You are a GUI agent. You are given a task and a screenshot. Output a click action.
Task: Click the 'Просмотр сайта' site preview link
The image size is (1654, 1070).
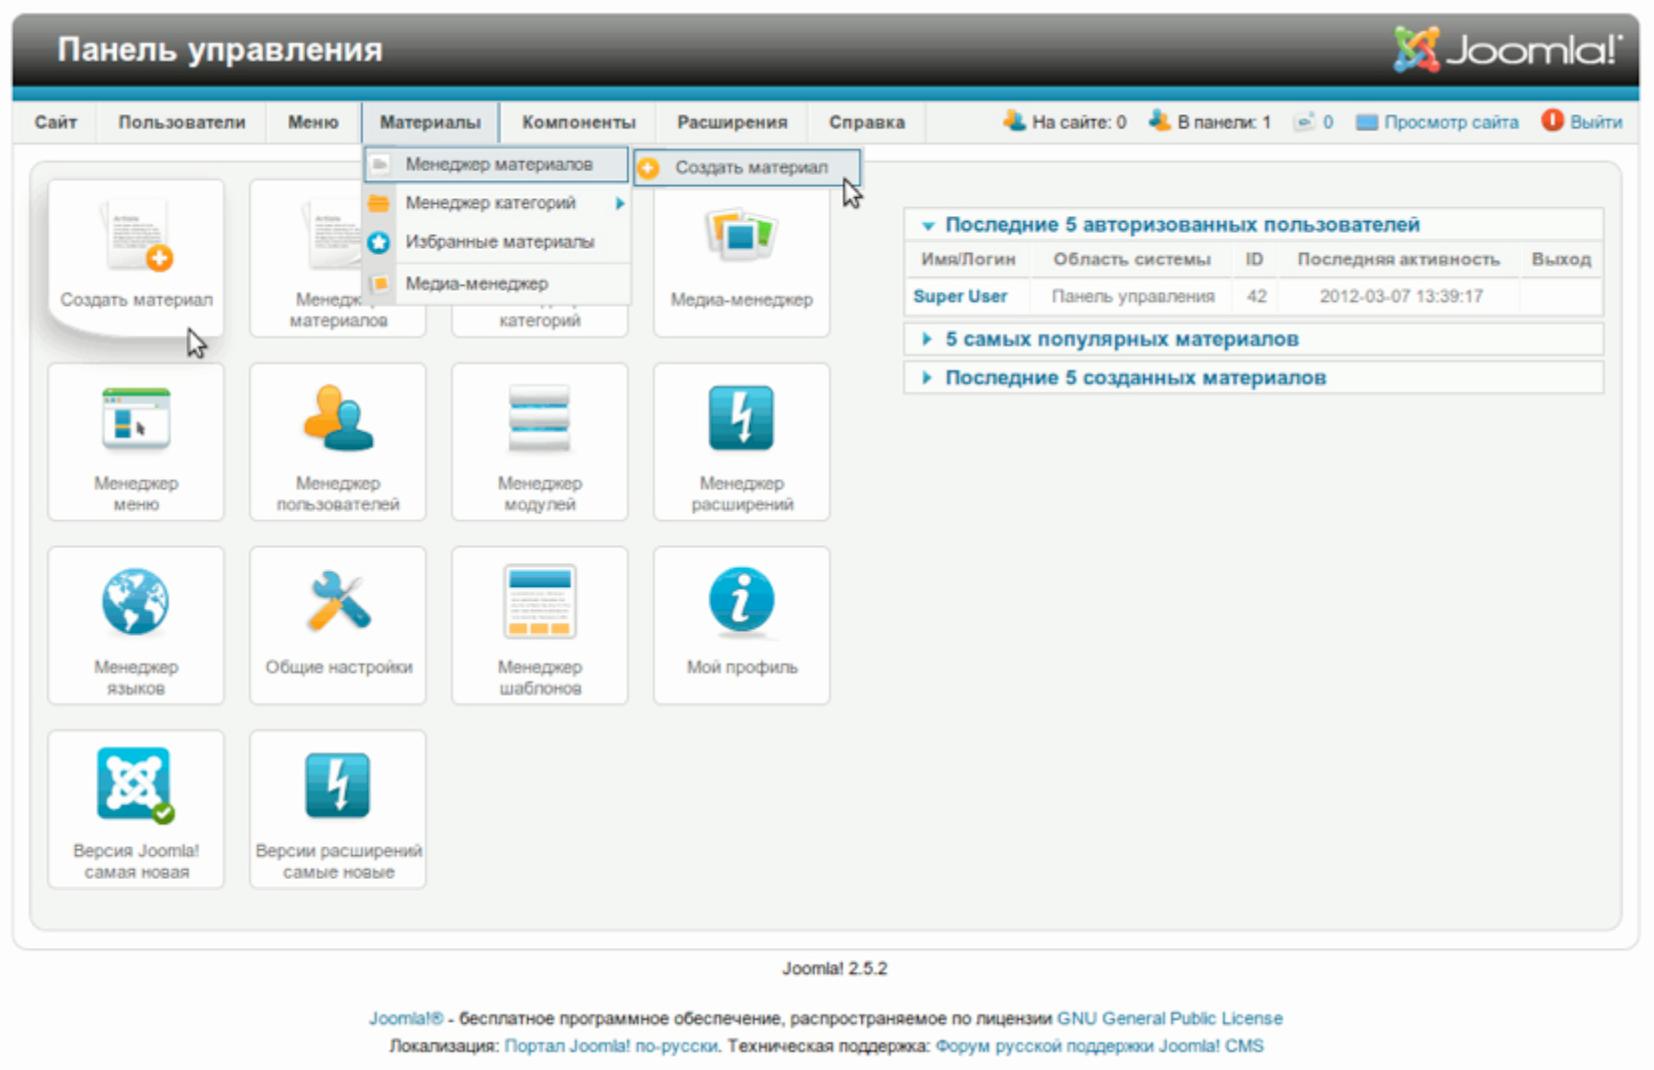(1450, 122)
